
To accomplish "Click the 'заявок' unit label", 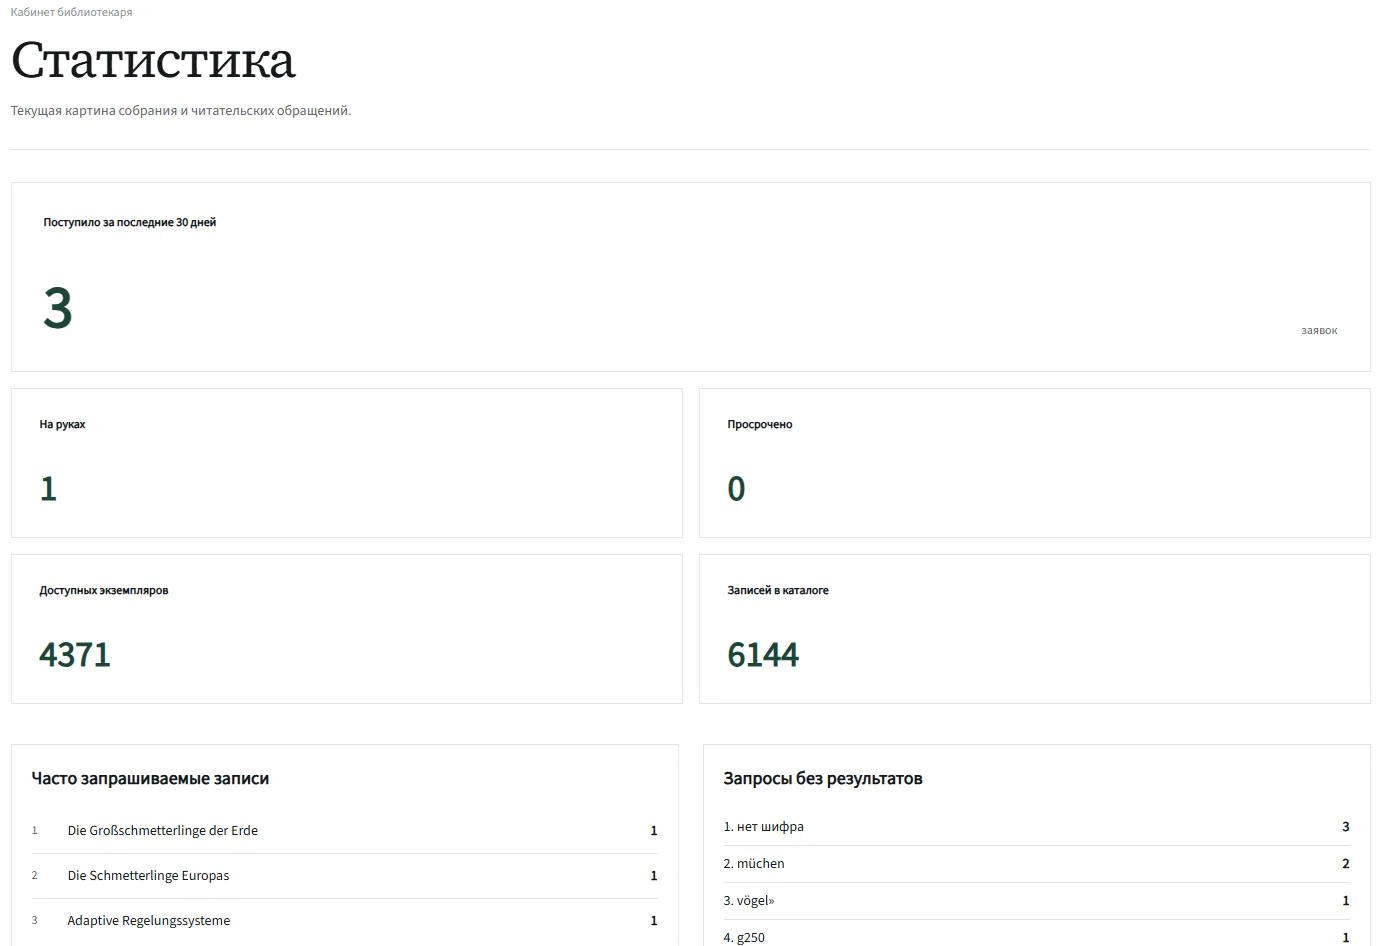I will pyautogui.click(x=1319, y=330).
